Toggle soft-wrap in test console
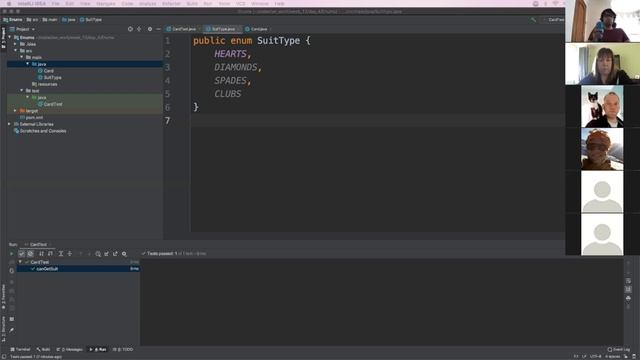Image resolution: width=640 pixels, height=360 pixels. coord(628,281)
